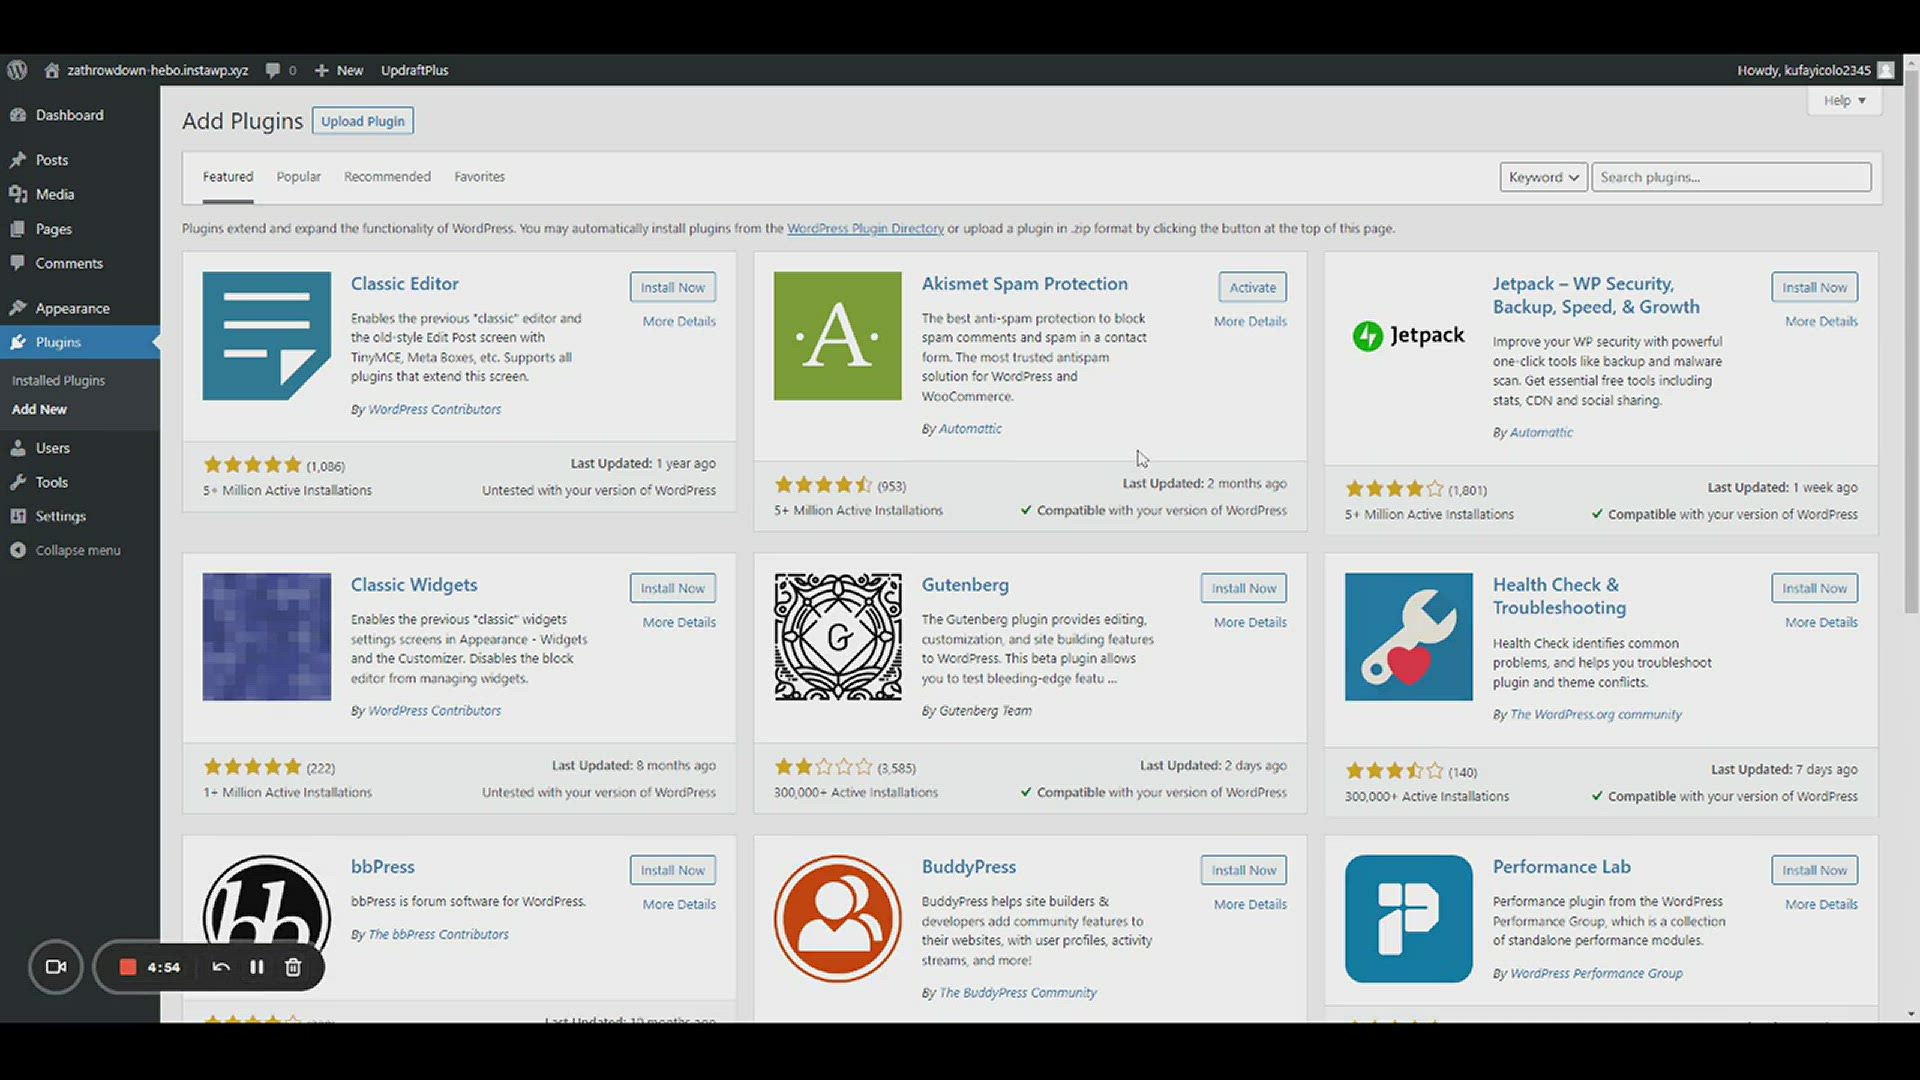Open the Automattic author link under Akismet
The image size is (1920, 1080).
[x=969, y=429]
